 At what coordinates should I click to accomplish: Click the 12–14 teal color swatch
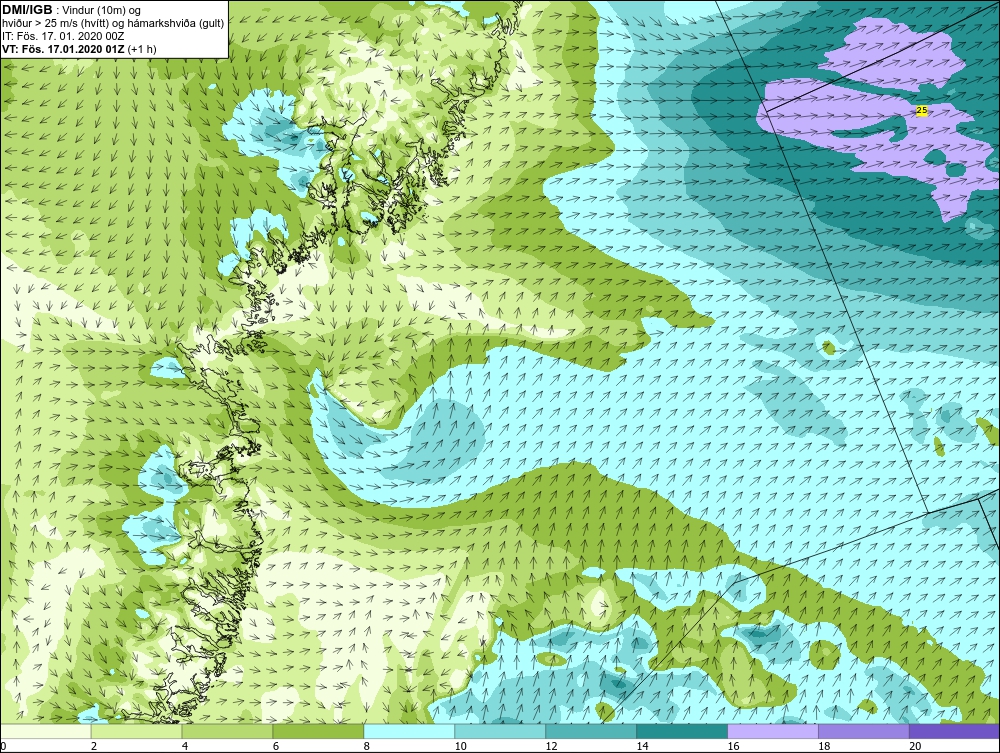click(x=591, y=731)
